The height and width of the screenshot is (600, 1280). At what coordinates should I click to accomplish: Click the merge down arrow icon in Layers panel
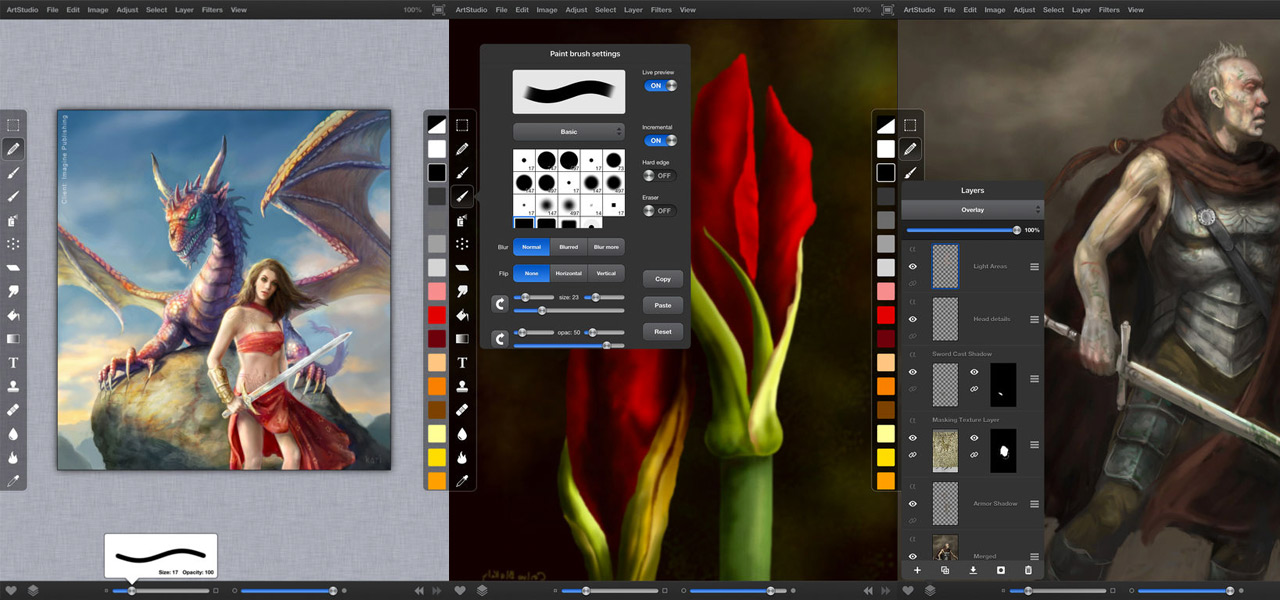(x=973, y=570)
